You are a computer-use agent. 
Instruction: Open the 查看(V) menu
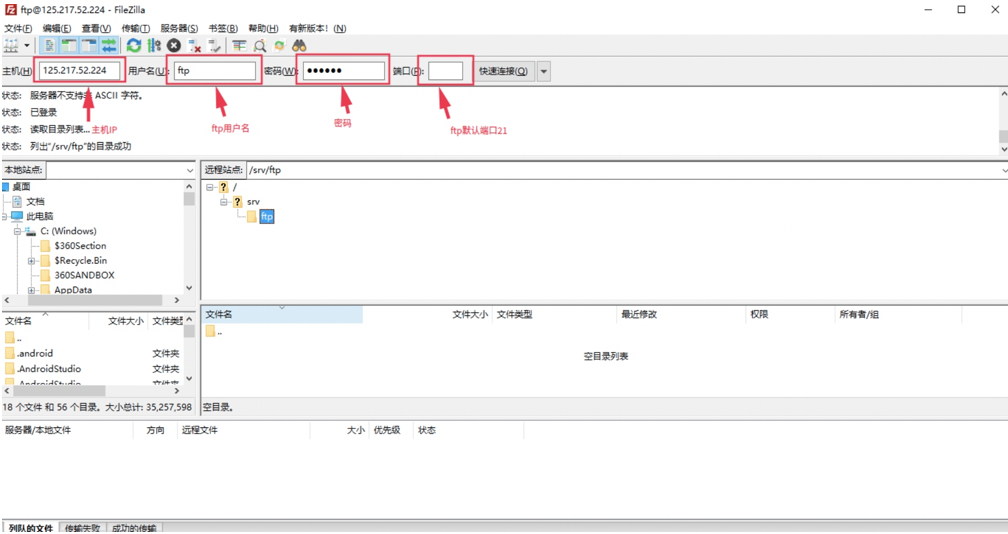[96, 28]
